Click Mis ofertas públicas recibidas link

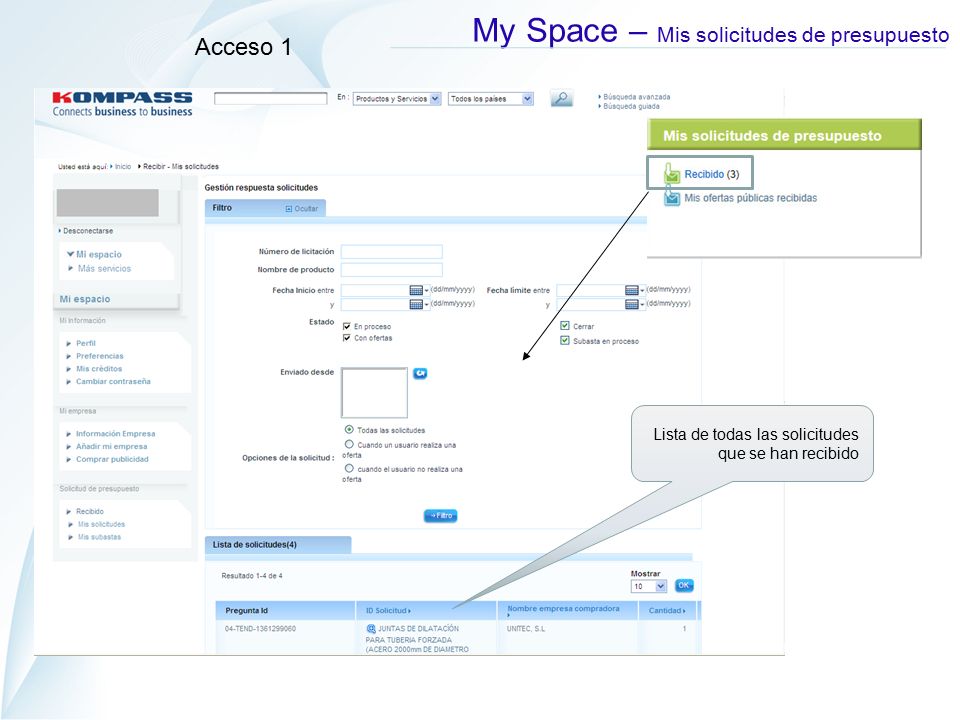point(751,198)
